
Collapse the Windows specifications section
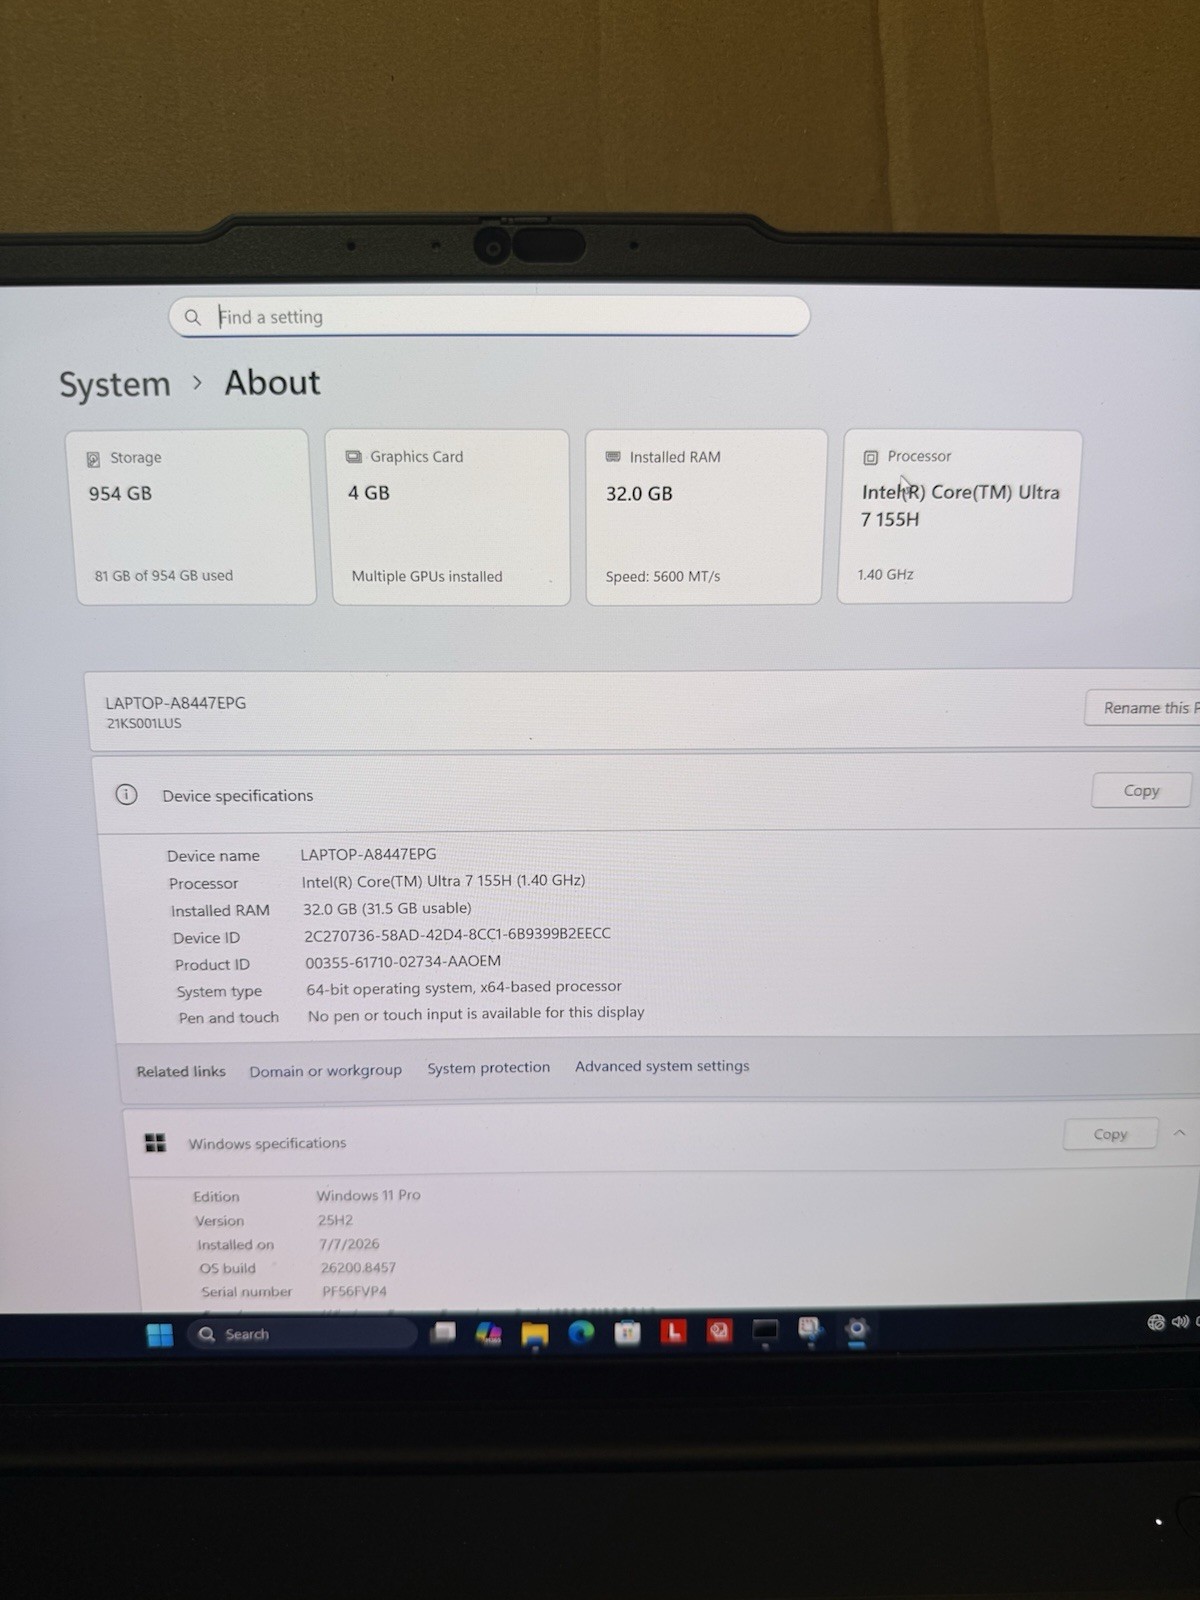(x=1179, y=1133)
